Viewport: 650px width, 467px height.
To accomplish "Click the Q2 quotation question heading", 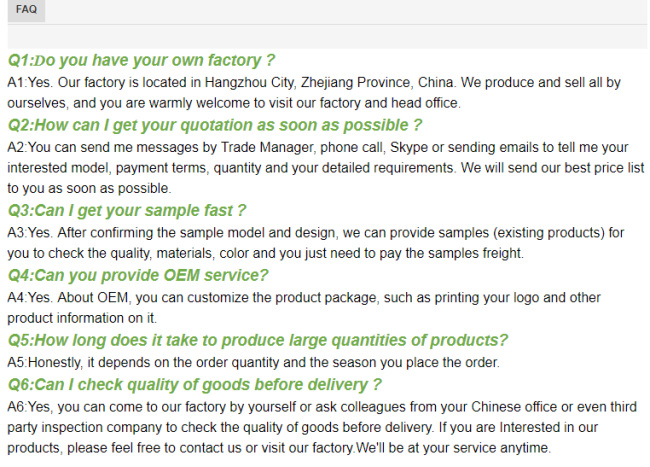I will [215, 125].
